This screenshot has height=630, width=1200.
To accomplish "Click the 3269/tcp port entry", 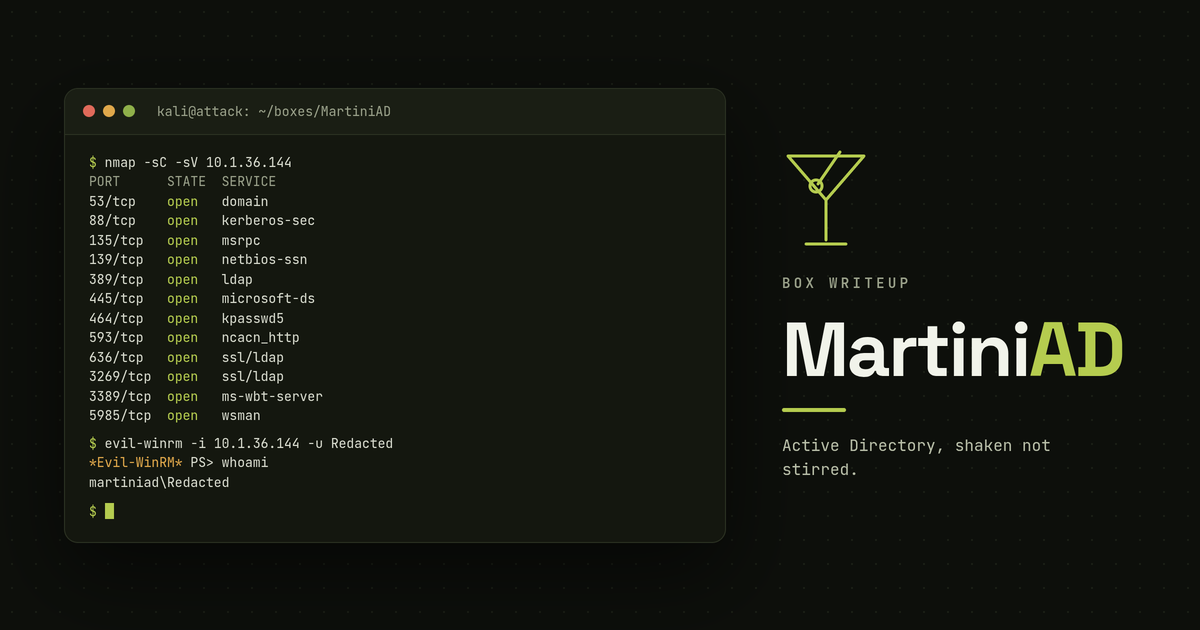I will pos(120,377).
